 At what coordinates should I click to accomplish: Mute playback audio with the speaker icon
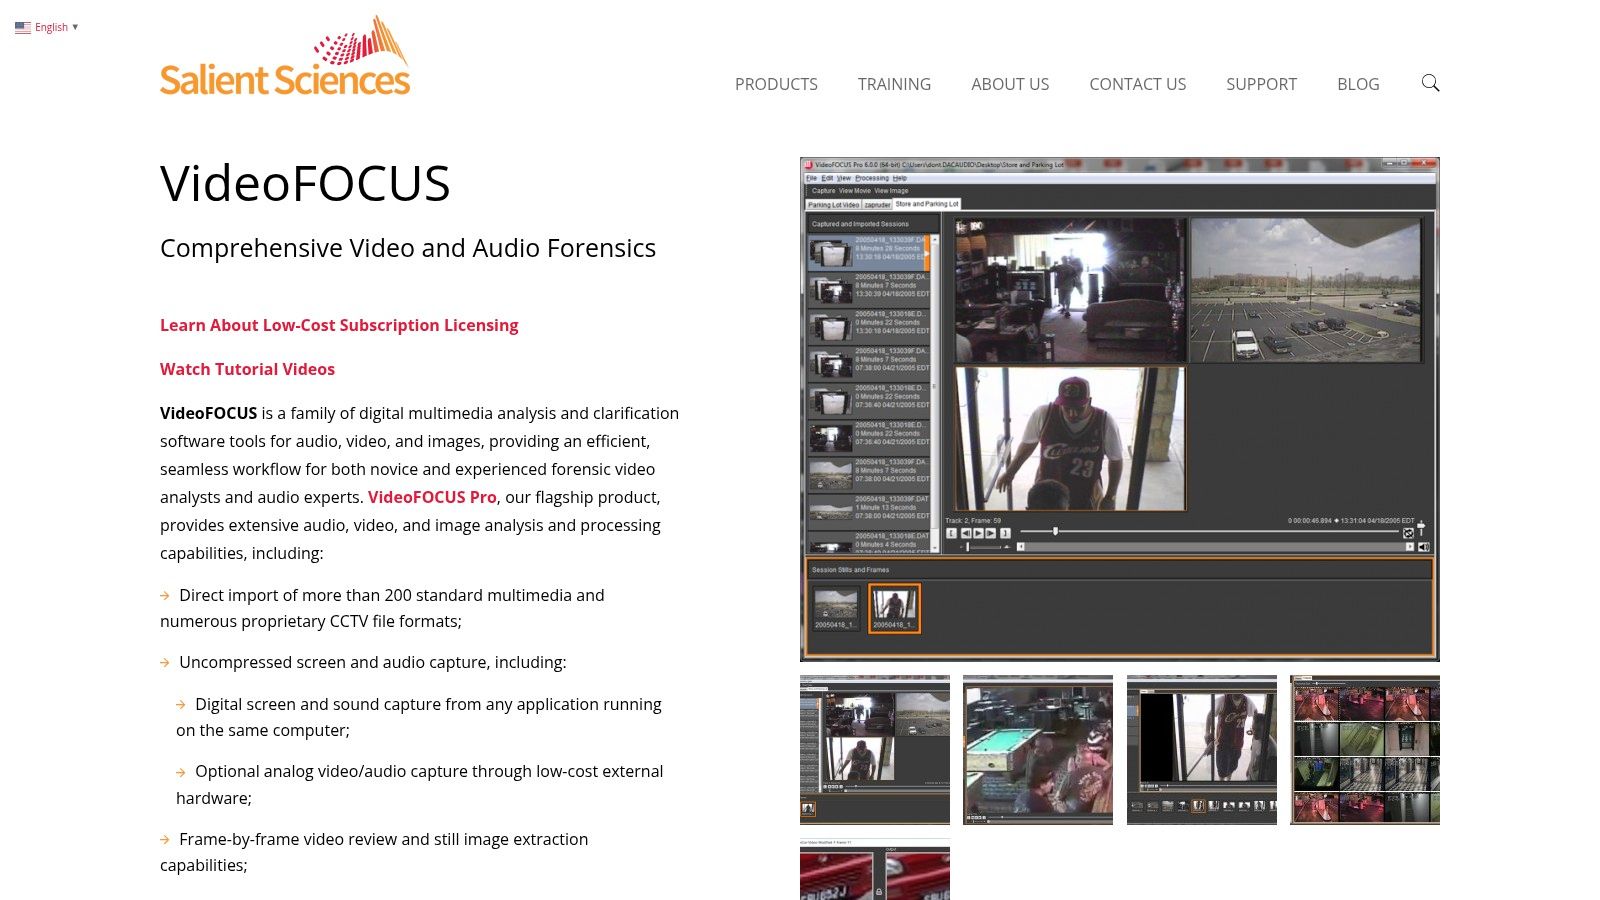coord(1423,547)
